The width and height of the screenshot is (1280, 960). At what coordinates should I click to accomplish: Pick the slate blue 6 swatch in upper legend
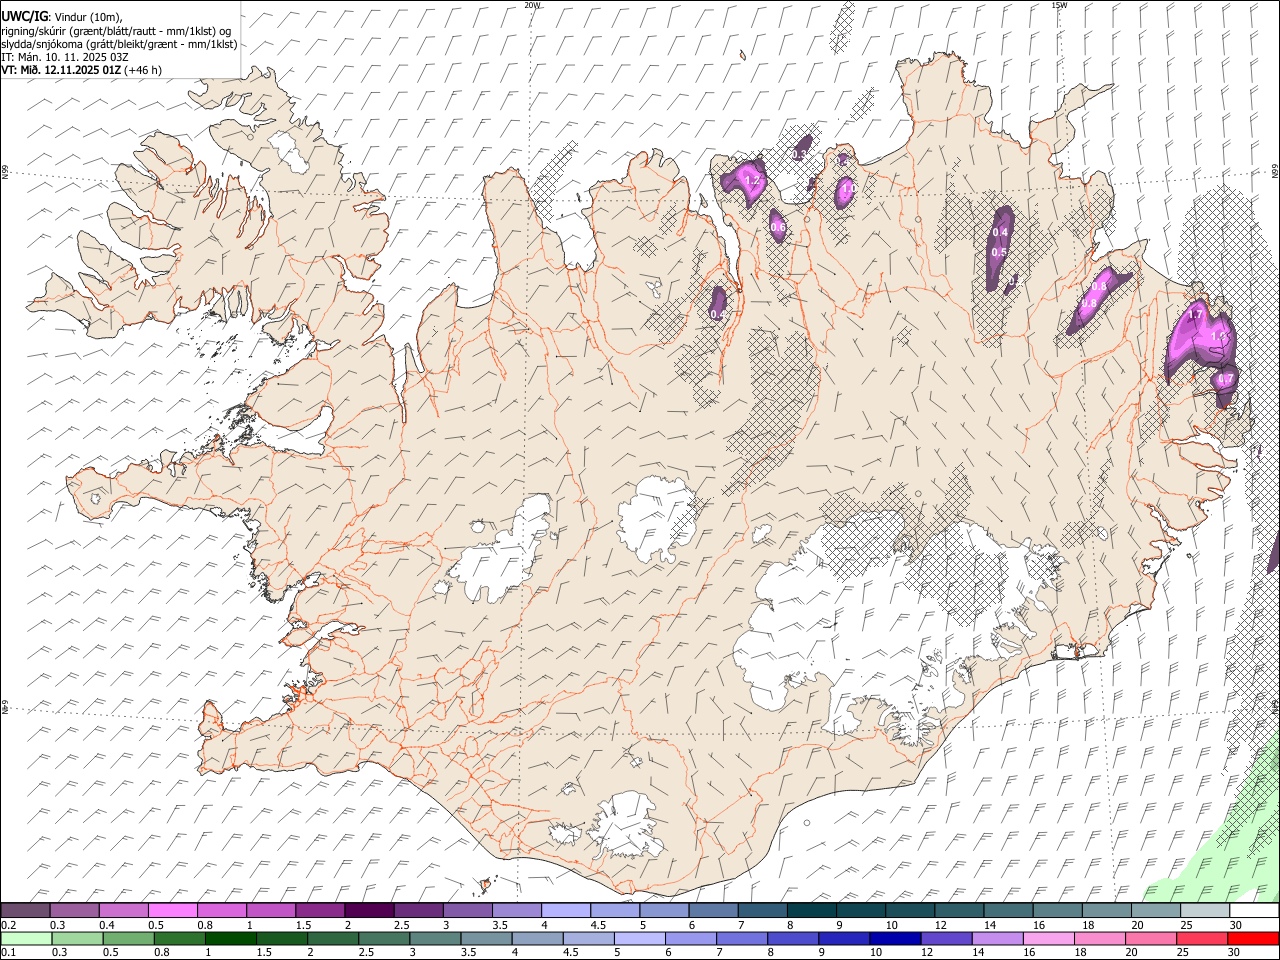coord(713,911)
